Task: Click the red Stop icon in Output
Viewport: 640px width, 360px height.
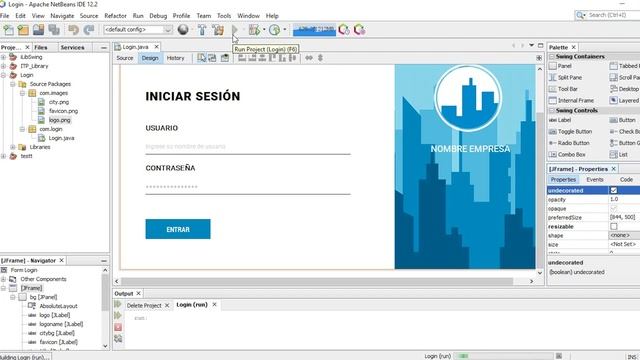Action: click(118, 327)
